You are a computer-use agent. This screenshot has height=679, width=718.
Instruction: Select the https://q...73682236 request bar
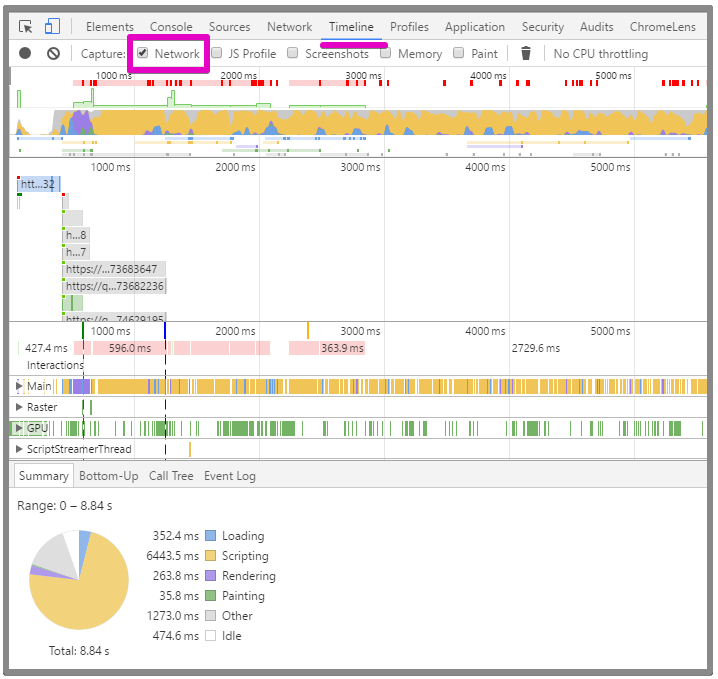[114, 286]
